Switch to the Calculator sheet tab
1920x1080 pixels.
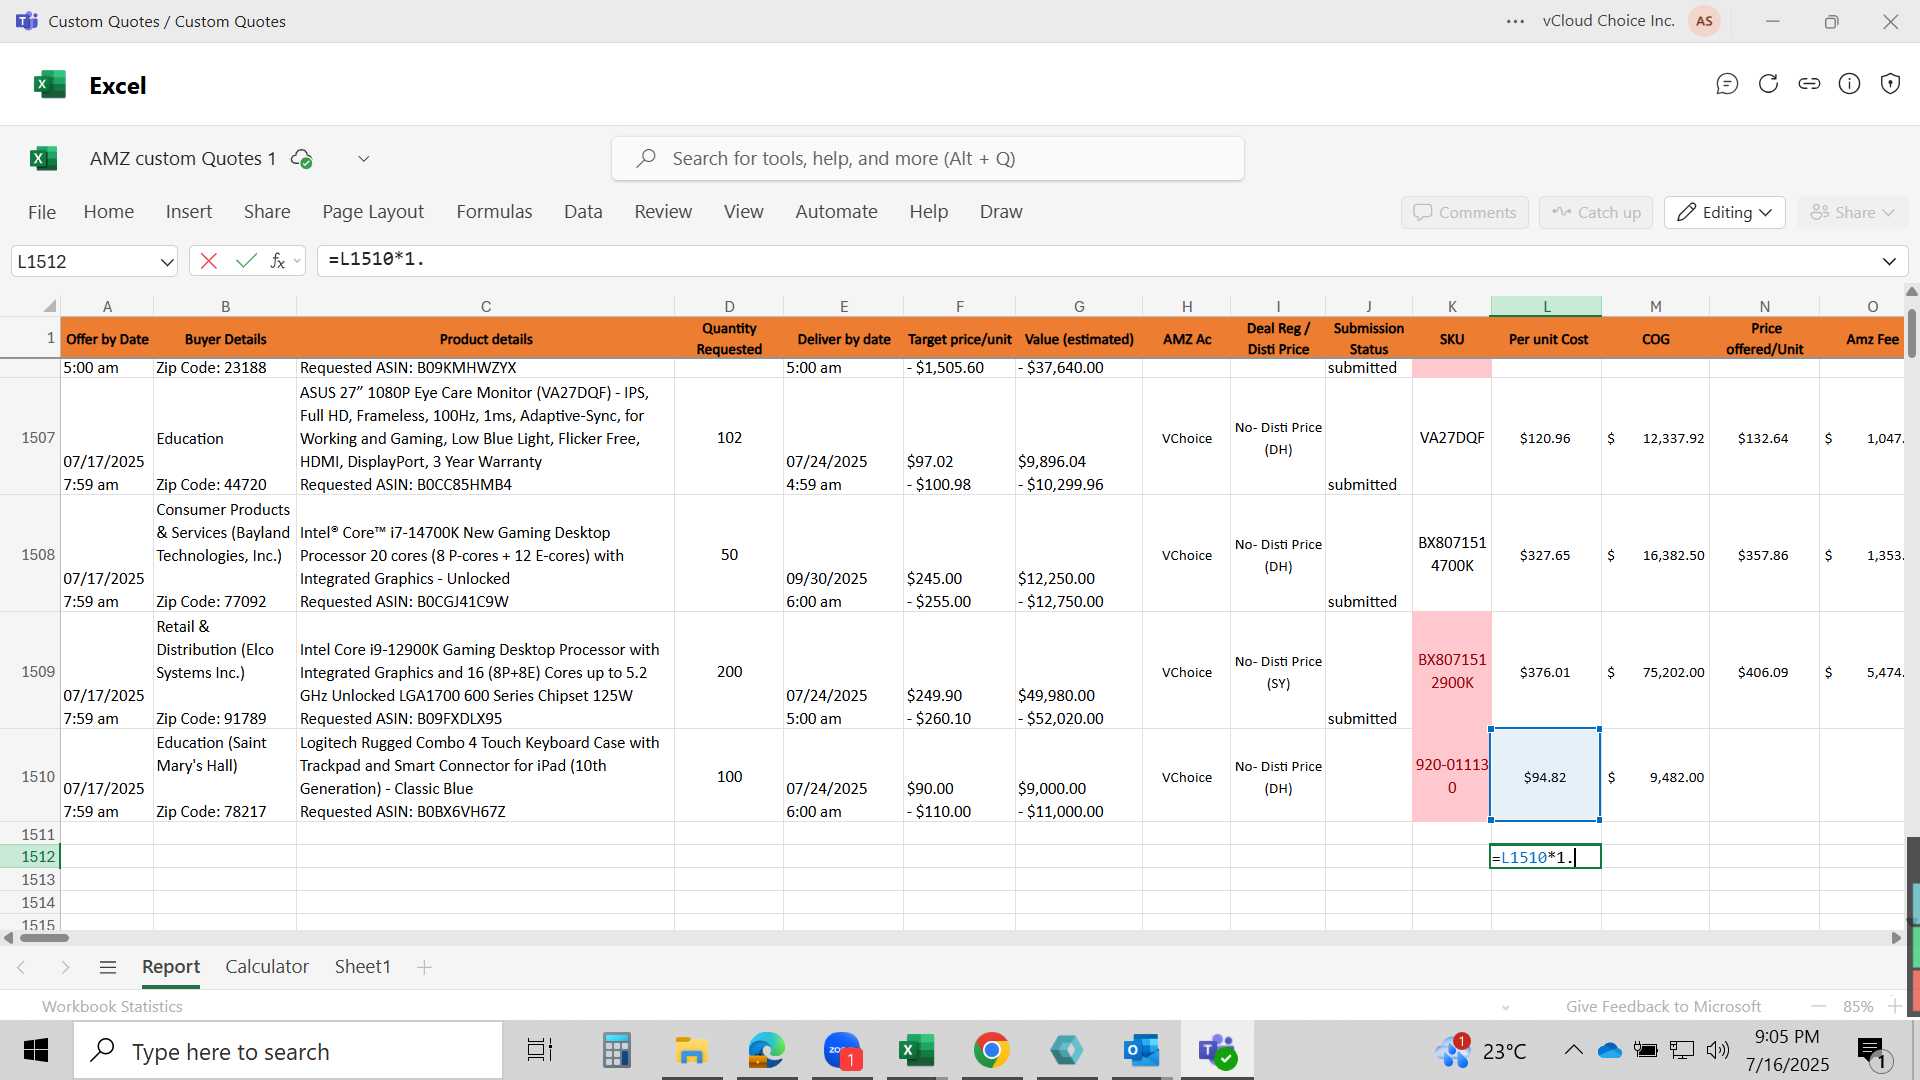pyautogui.click(x=267, y=967)
